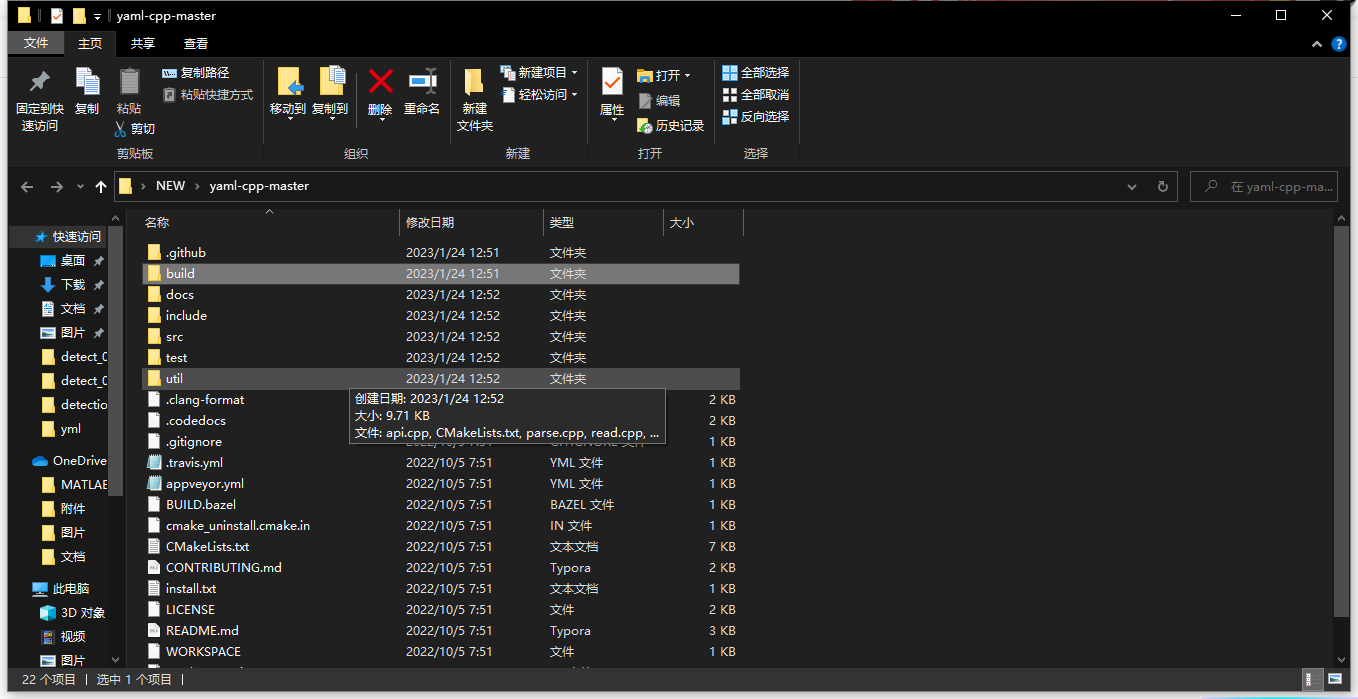Open Quick Access (快速访问) in sidebar
This screenshot has width=1358, height=699.
[x=68, y=237]
